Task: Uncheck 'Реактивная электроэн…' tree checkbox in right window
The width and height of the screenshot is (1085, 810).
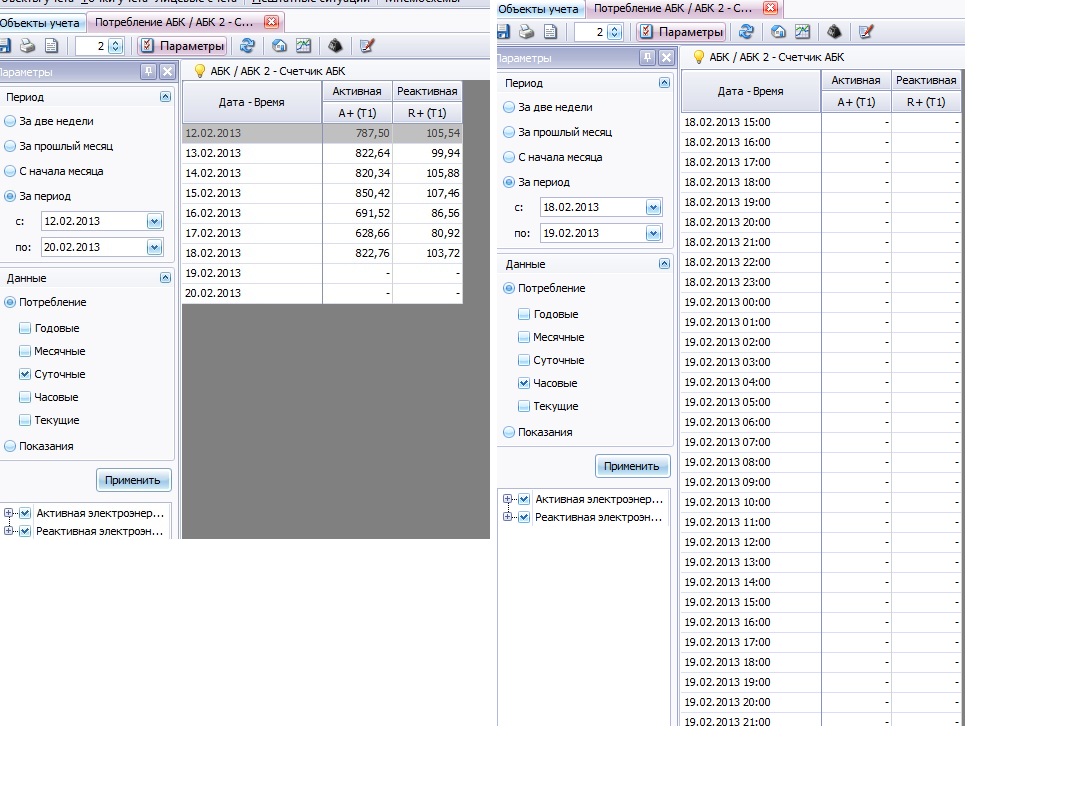Action: [525, 517]
